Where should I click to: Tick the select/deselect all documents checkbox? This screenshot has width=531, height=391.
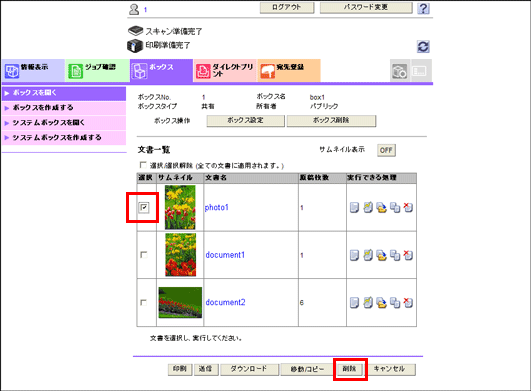143,165
